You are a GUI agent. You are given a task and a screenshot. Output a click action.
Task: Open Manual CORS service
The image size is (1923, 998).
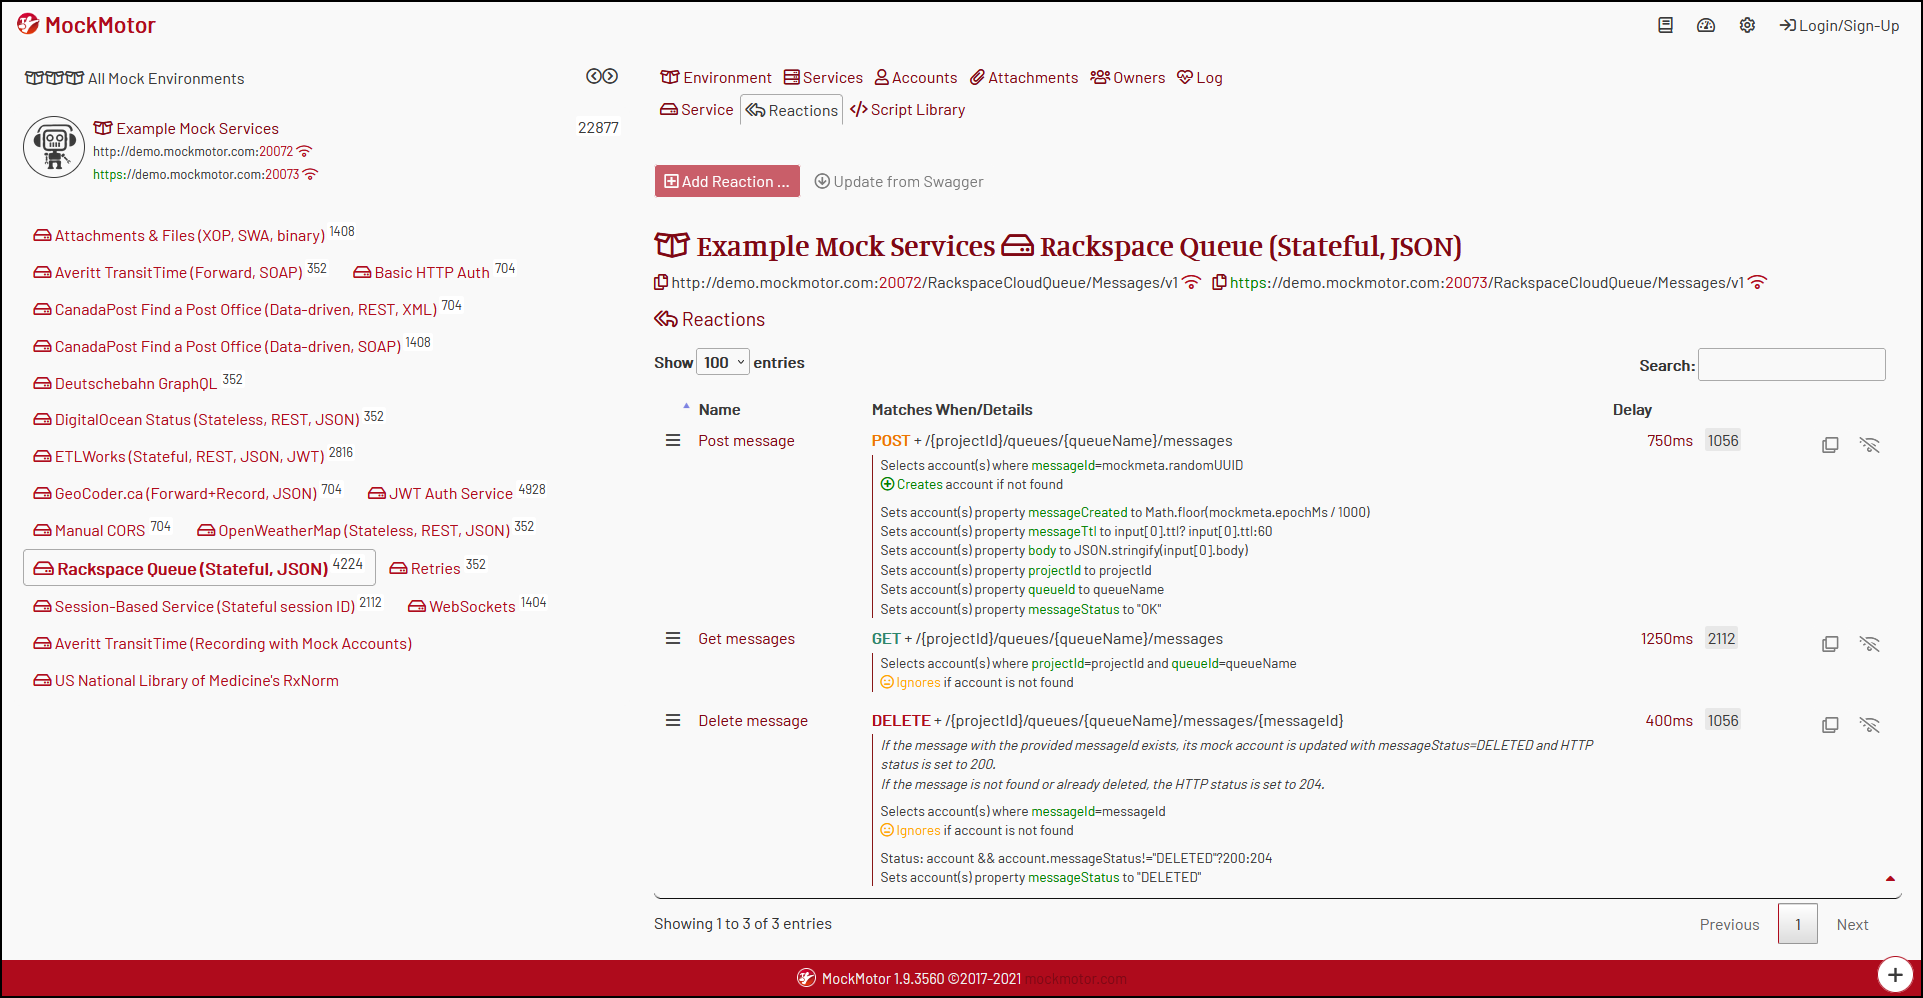click(x=89, y=530)
